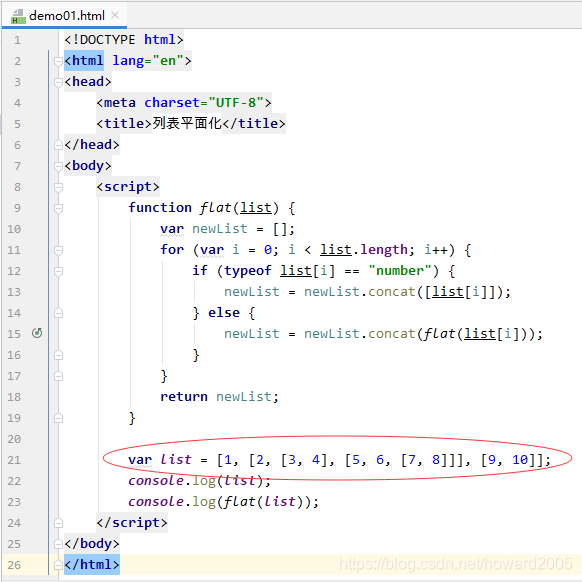Toggle the fold end marker on line 16
Image resolution: width=582 pixels, height=582 pixels.
click(58, 355)
